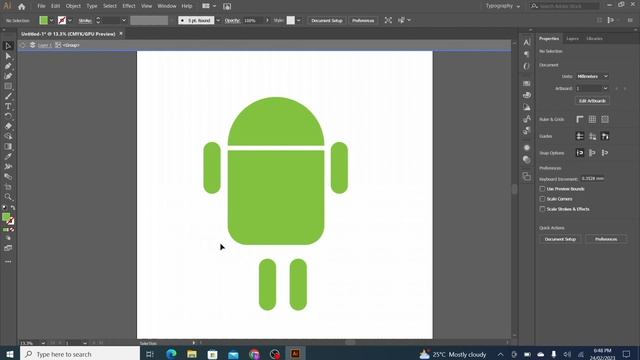Open the Arrange Documents icon
The height and width of the screenshot is (360, 640).
click(208, 6)
